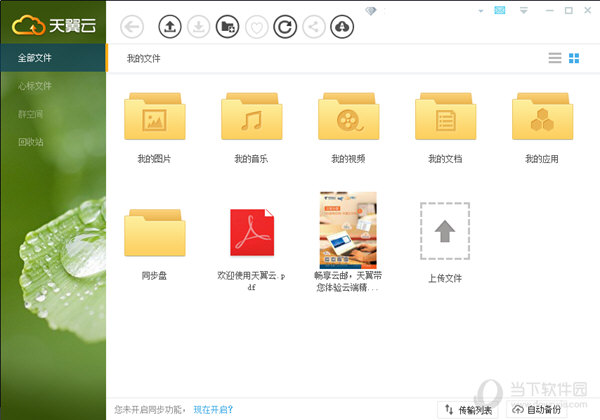The image size is (600, 420).
Task: Click the 我的视频 folder label
Action: pos(348,159)
